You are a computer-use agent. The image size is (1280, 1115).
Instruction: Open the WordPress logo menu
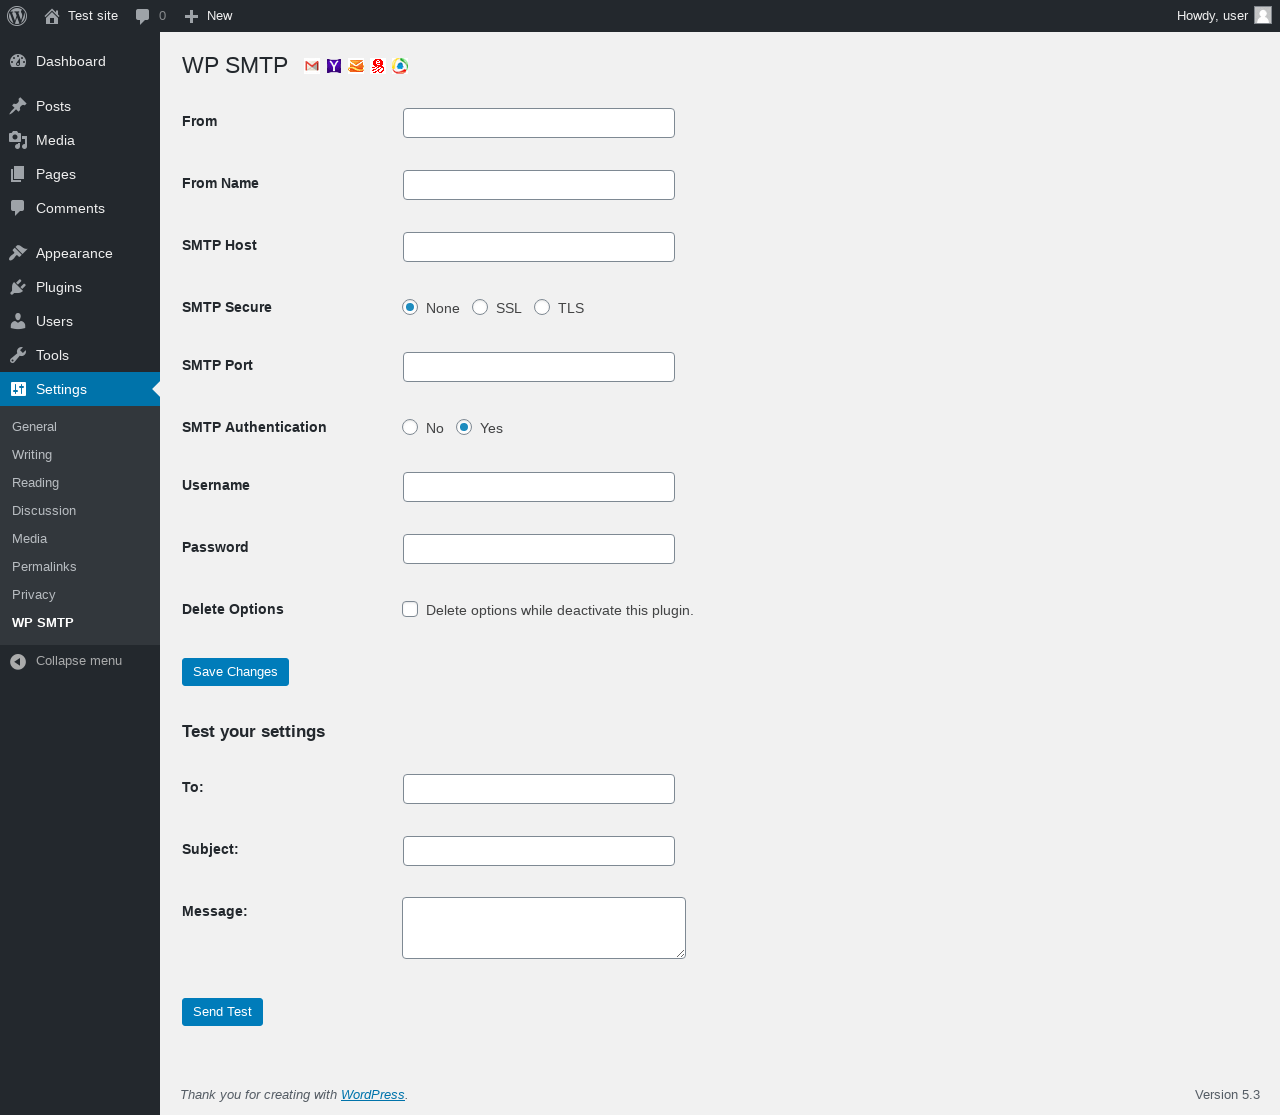tap(17, 16)
